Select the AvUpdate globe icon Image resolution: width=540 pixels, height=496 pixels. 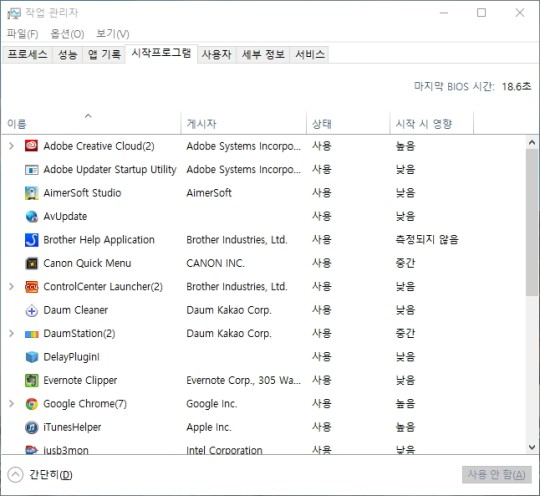click(32, 216)
